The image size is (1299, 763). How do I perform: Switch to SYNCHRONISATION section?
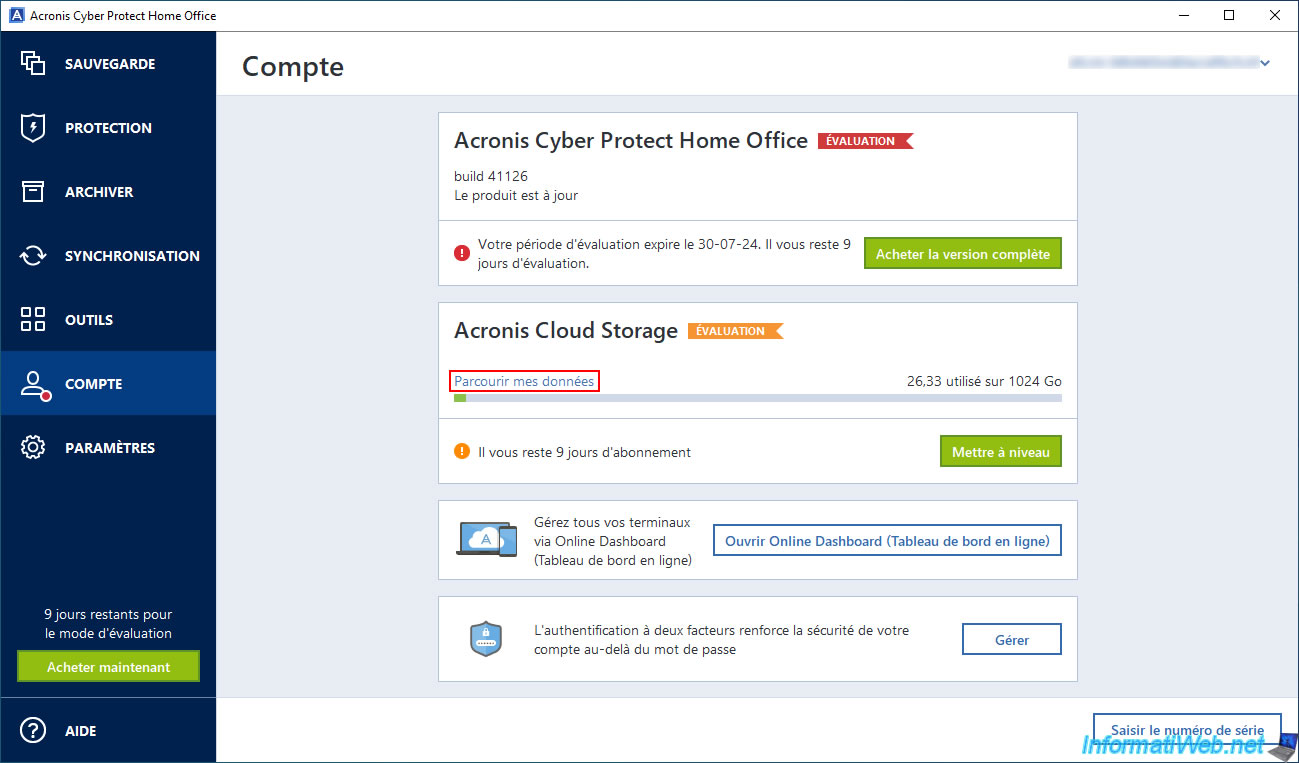pyautogui.click(x=108, y=256)
